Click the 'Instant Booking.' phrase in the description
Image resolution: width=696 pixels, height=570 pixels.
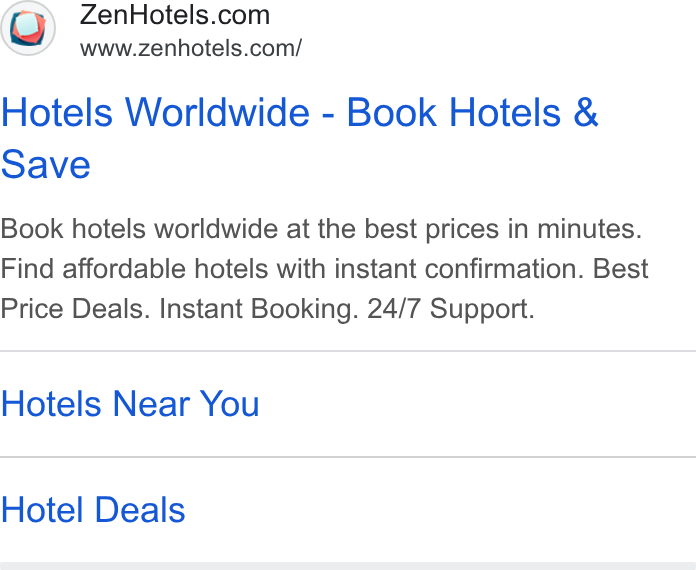pyautogui.click(x=259, y=309)
